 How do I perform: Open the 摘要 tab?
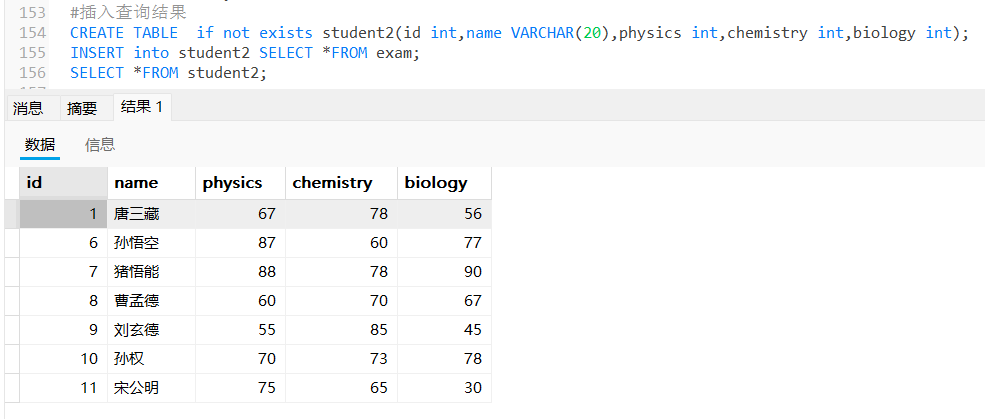click(82, 108)
